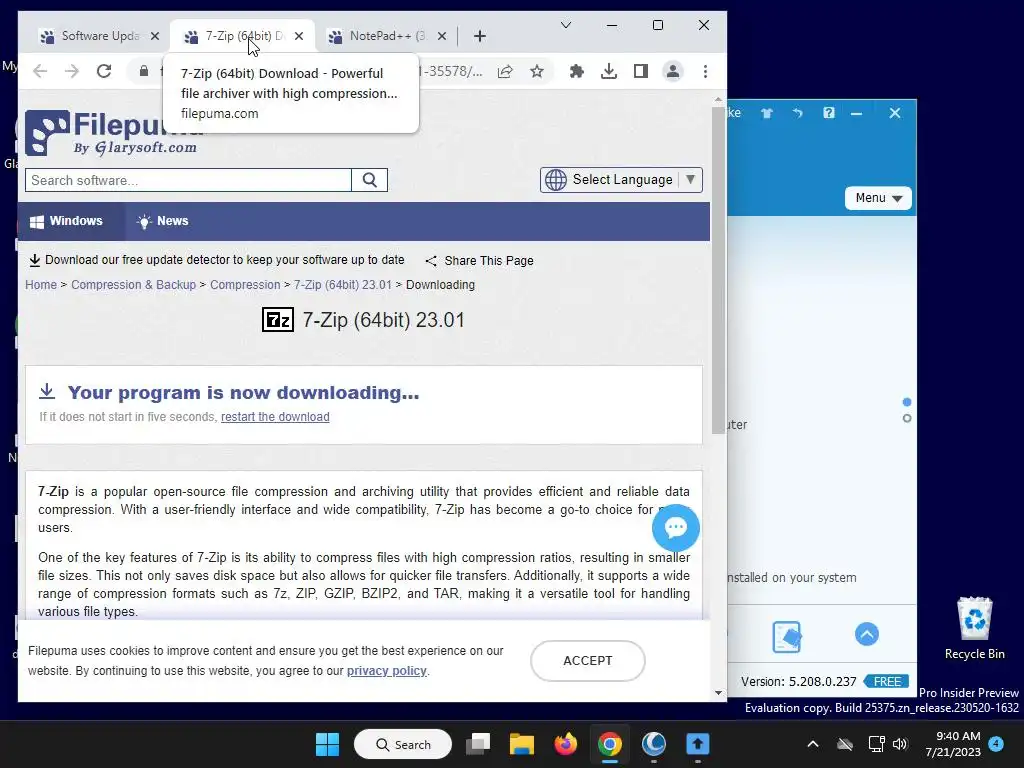Open the Windows menu on Filepuma
This screenshot has height=768, width=1024.
67,221
